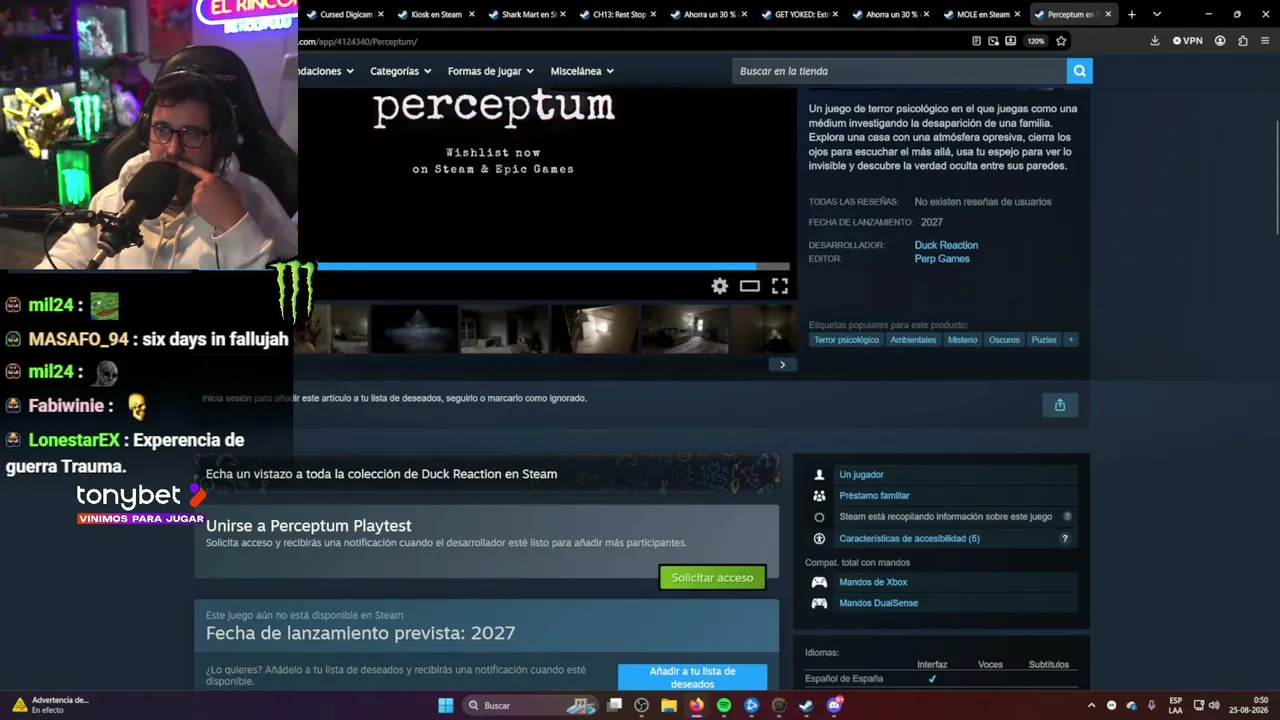
Task: Switch to the GET YOKED tab
Action: (799, 14)
